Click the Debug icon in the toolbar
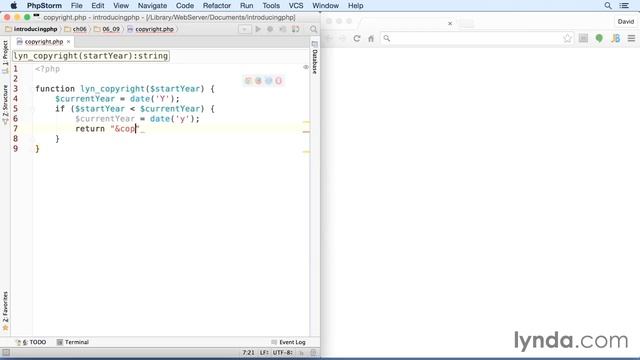The width and height of the screenshot is (640, 360). [x=270, y=29]
